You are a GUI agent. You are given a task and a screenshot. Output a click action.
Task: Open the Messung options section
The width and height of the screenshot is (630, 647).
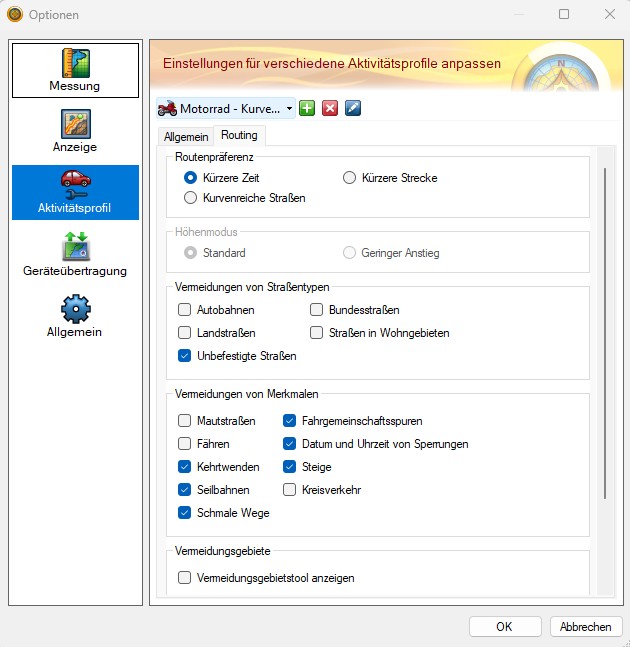click(75, 70)
